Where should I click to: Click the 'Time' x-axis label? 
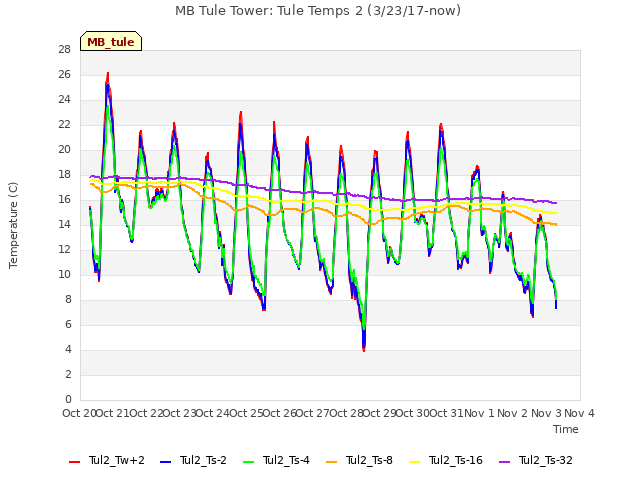pyautogui.click(x=566, y=429)
